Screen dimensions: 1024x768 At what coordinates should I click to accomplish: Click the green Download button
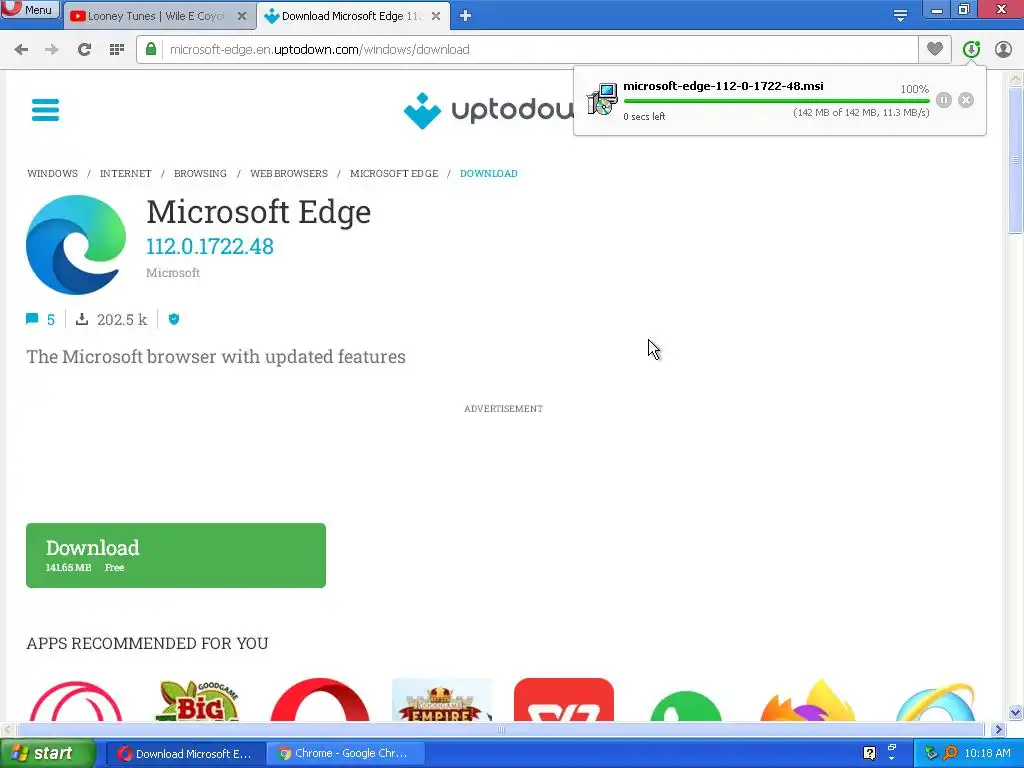coord(176,555)
